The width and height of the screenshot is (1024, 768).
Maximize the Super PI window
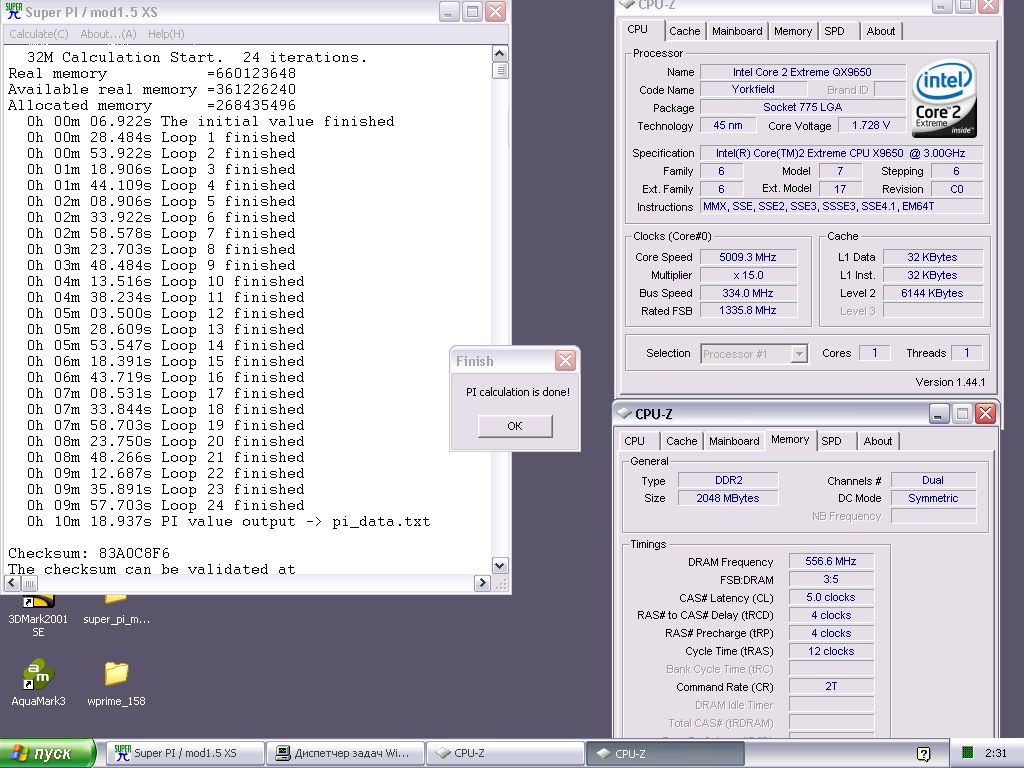472,11
